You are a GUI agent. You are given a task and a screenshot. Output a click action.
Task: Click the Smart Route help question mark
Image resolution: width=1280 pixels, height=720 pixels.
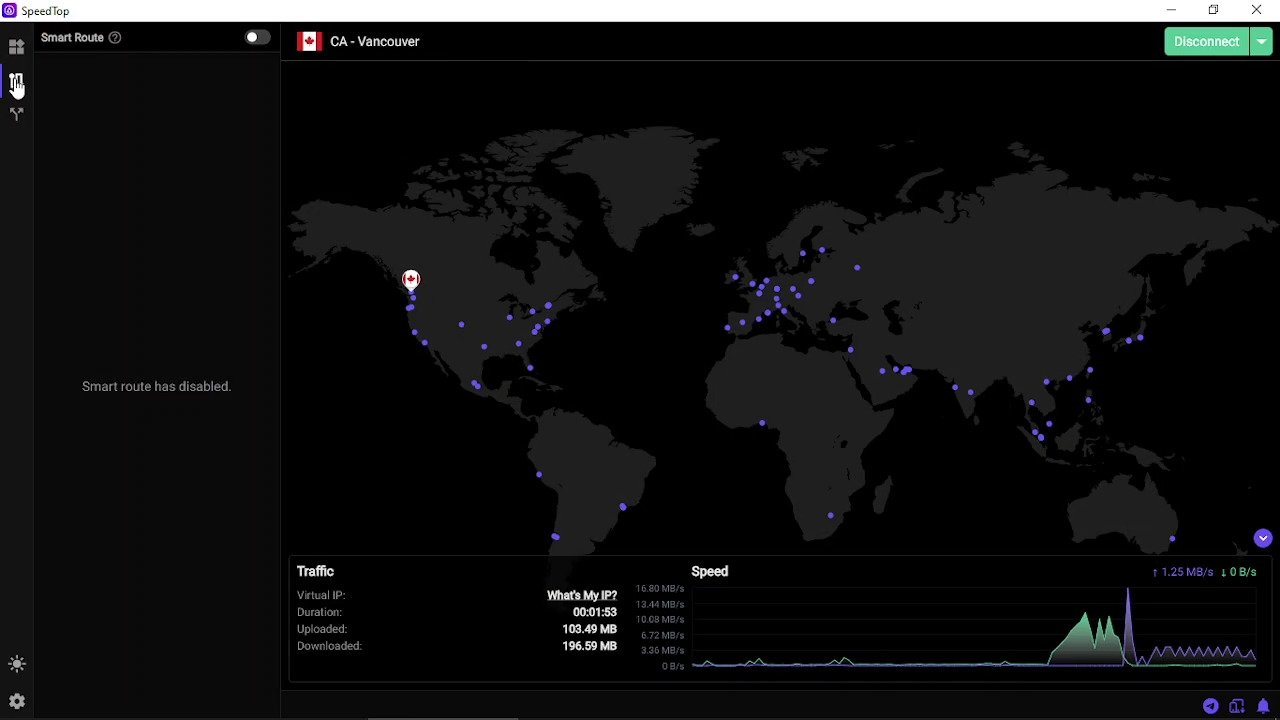click(115, 38)
